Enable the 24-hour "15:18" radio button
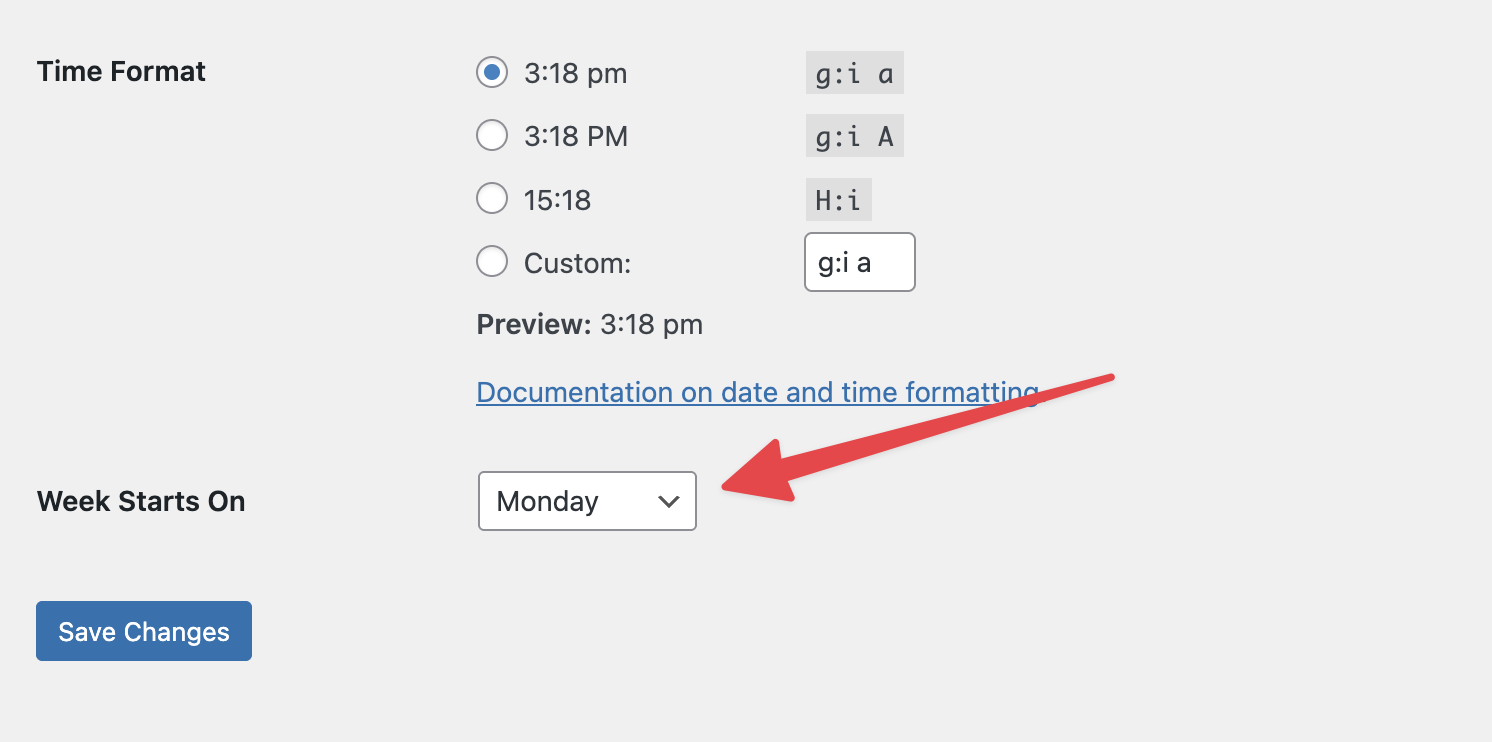This screenshot has width=1492, height=742. [x=491, y=199]
